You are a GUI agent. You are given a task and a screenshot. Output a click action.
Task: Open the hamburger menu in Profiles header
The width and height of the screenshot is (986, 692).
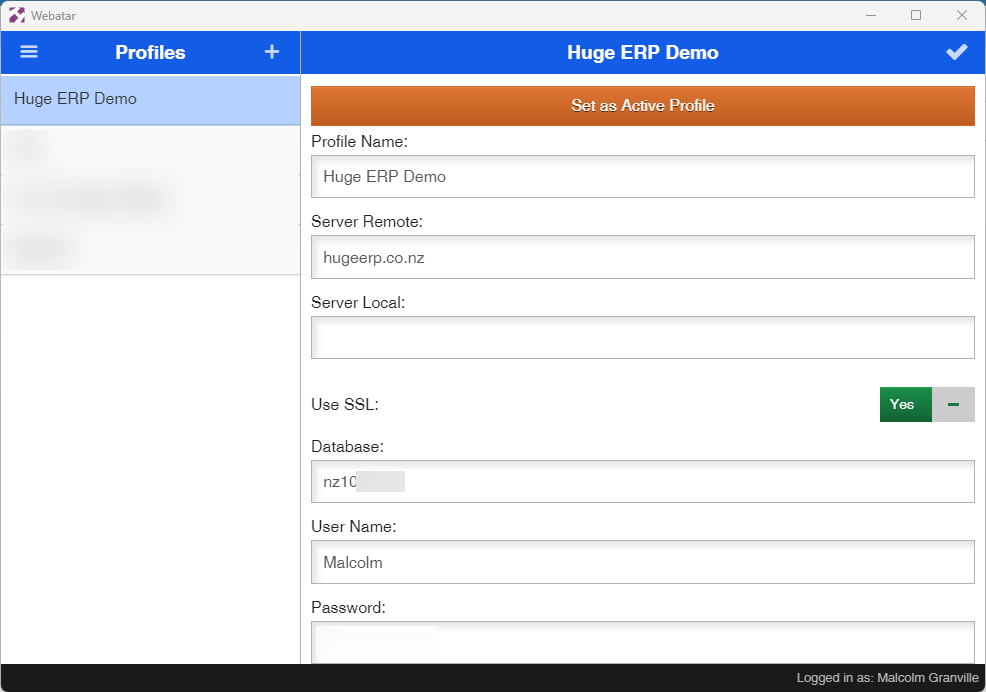tap(29, 52)
